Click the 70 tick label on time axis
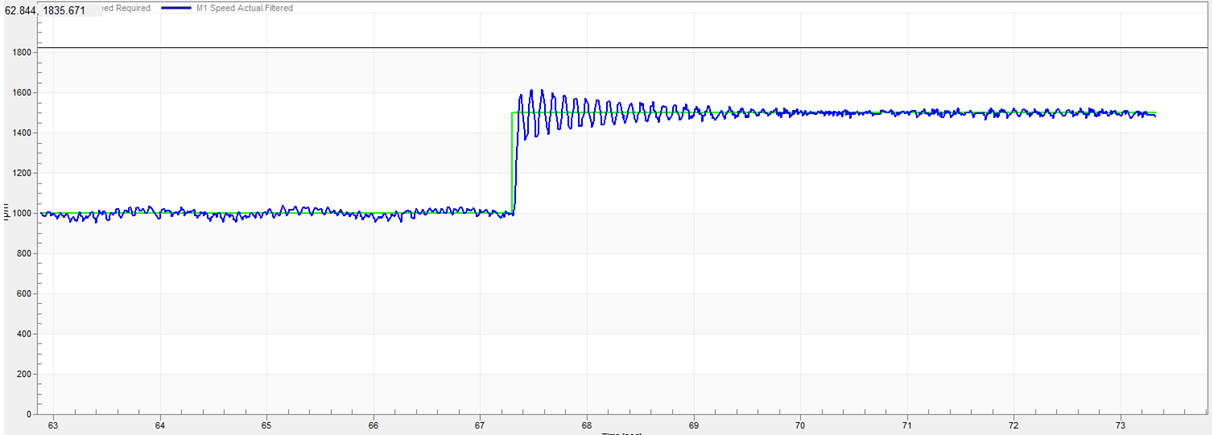Viewport: 1212px width, 435px height. pos(800,425)
